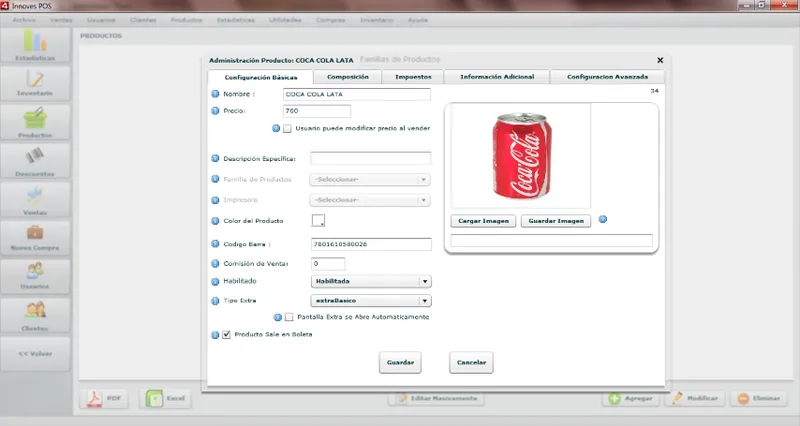
Task: Open the Color del Producto swatch
Action: (318, 220)
